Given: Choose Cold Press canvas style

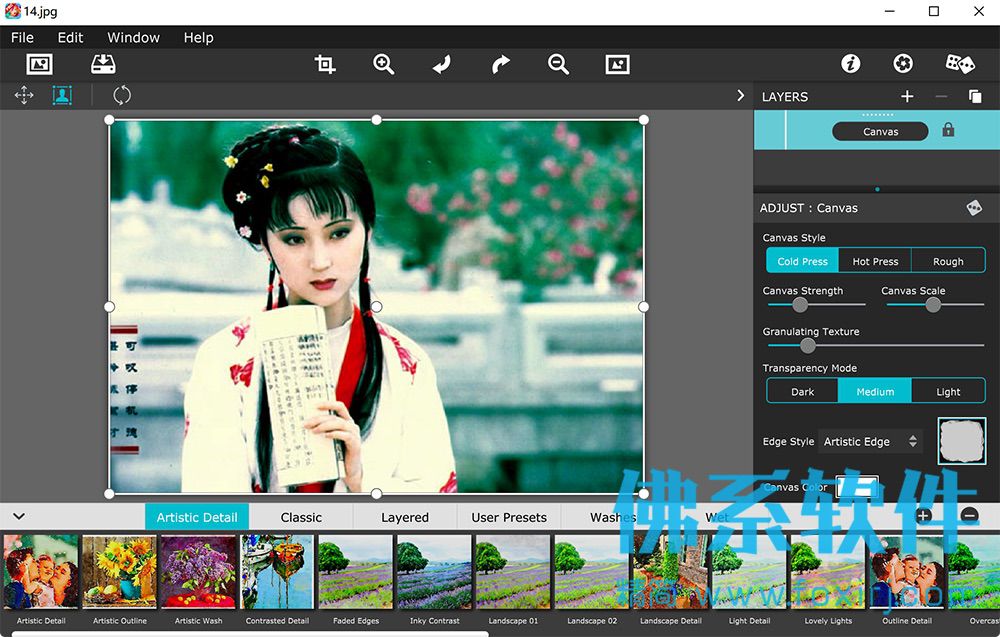Looking at the screenshot, I should coord(802,261).
